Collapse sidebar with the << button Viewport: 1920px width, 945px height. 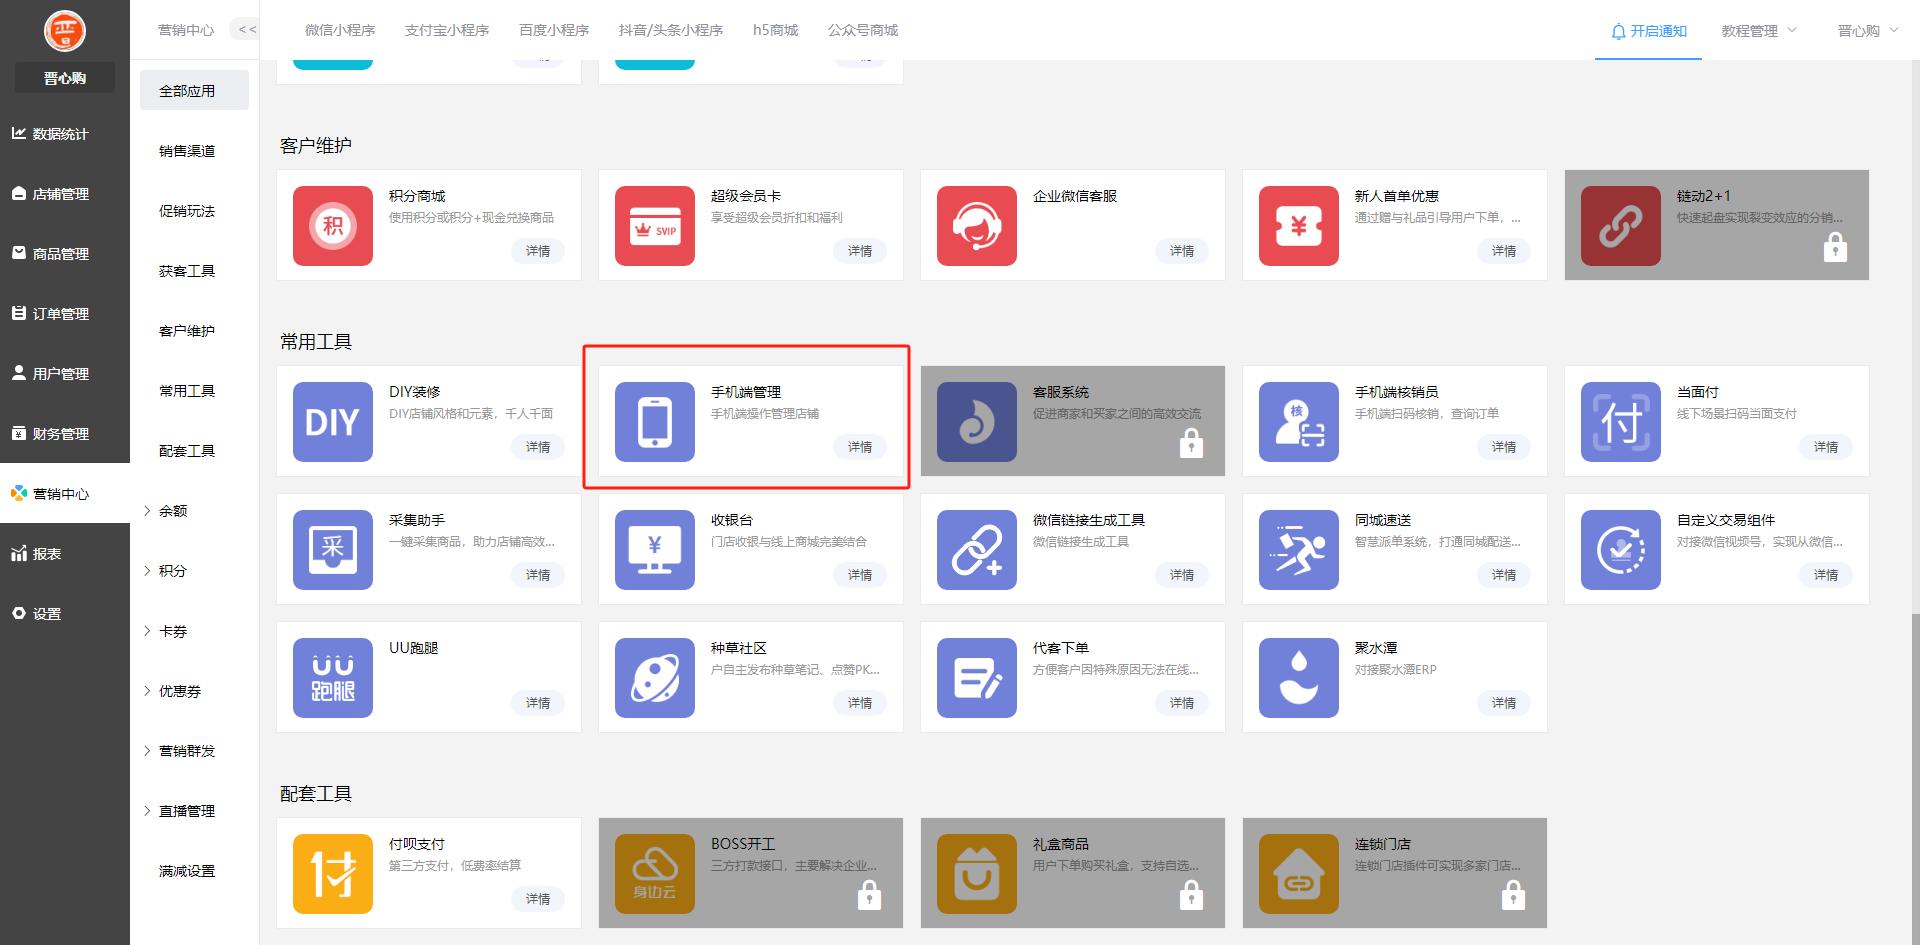click(247, 30)
